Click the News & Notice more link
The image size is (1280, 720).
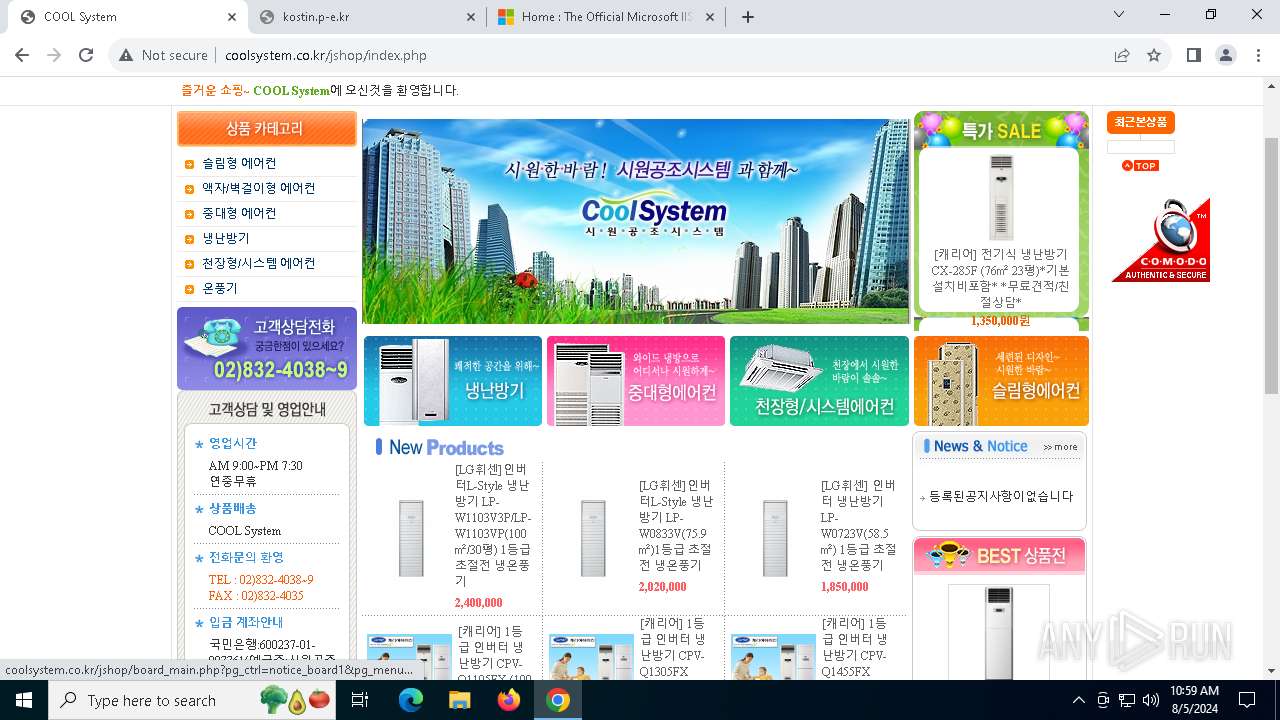pos(1060,447)
